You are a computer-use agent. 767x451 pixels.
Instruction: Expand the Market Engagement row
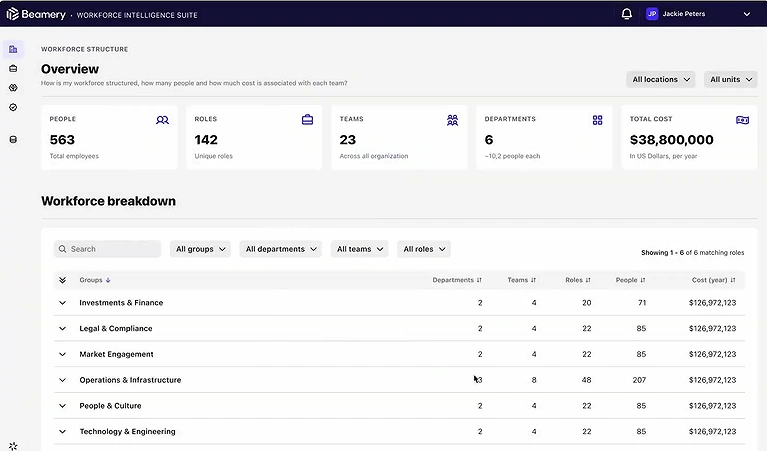click(62, 354)
